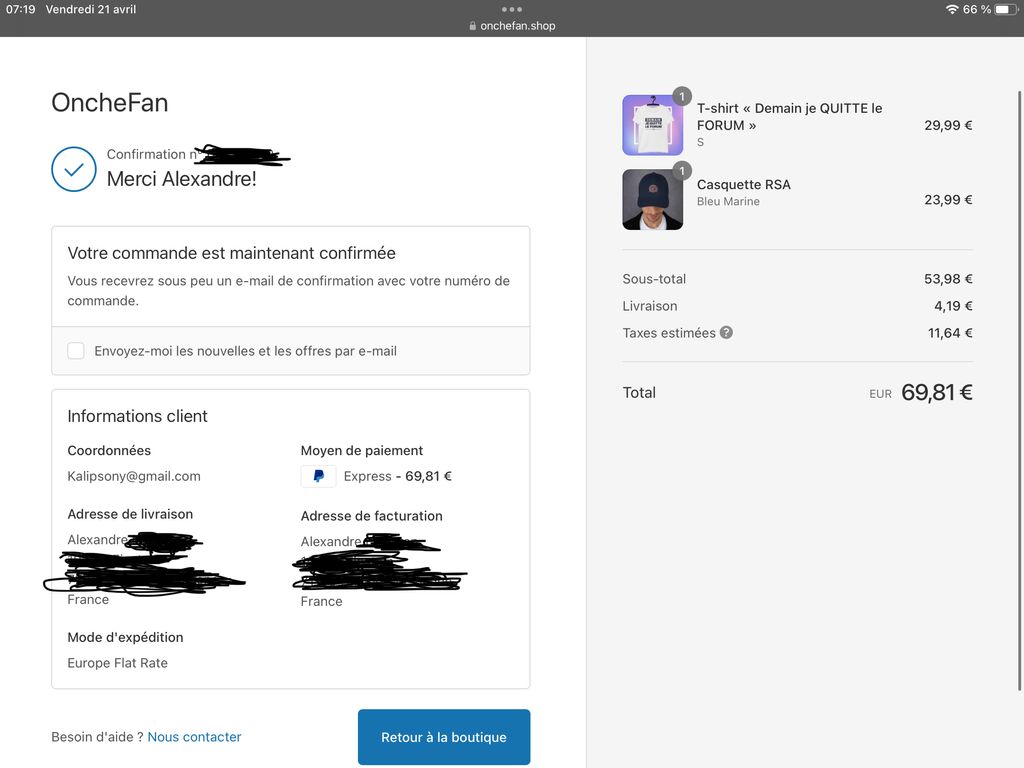Click the PayPal payment logo icon
1024x768 pixels.
[x=318, y=476]
